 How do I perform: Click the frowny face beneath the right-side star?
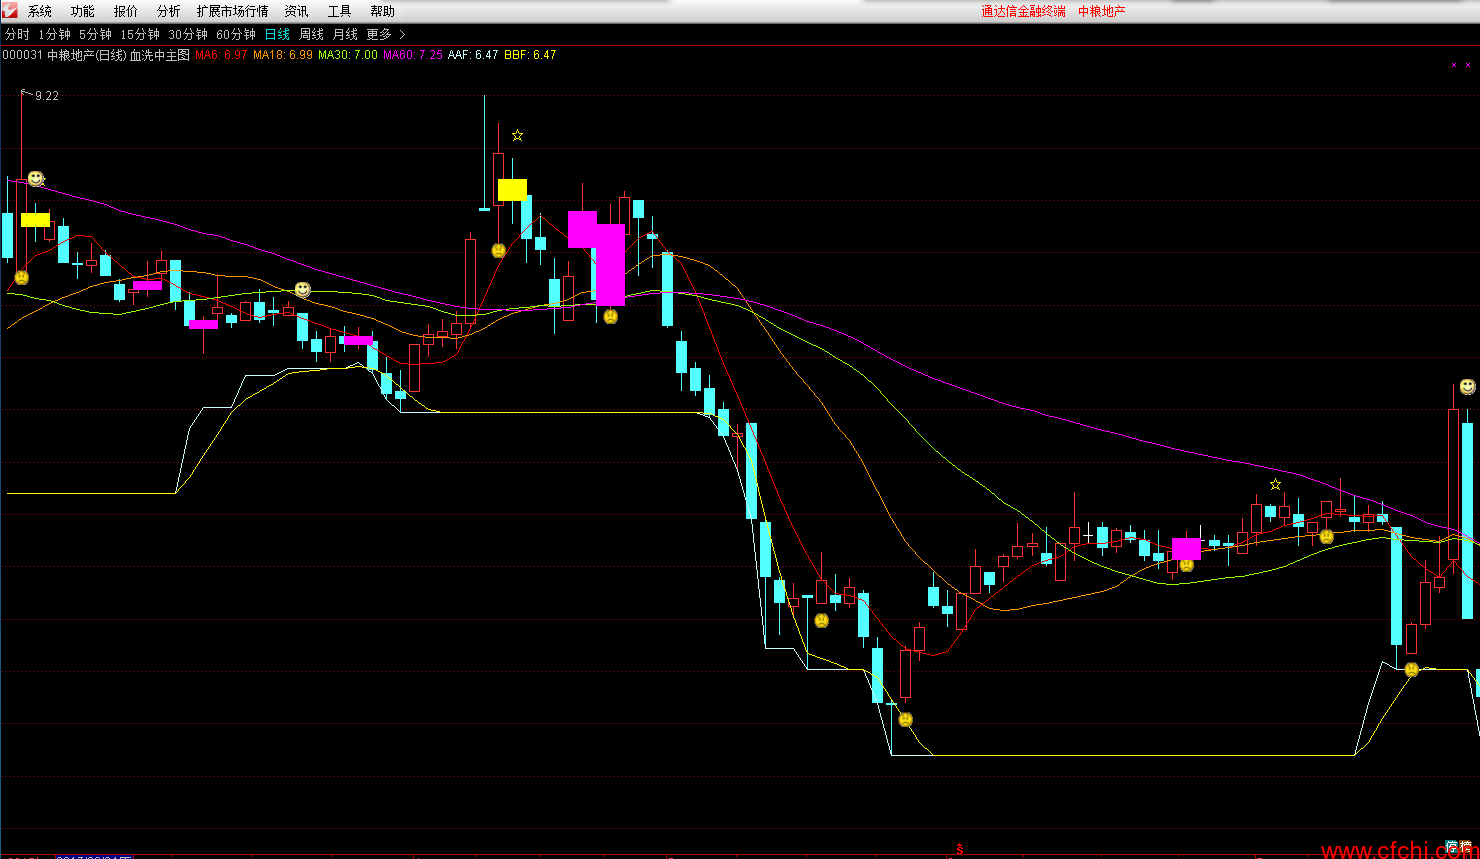(x=1326, y=536)
